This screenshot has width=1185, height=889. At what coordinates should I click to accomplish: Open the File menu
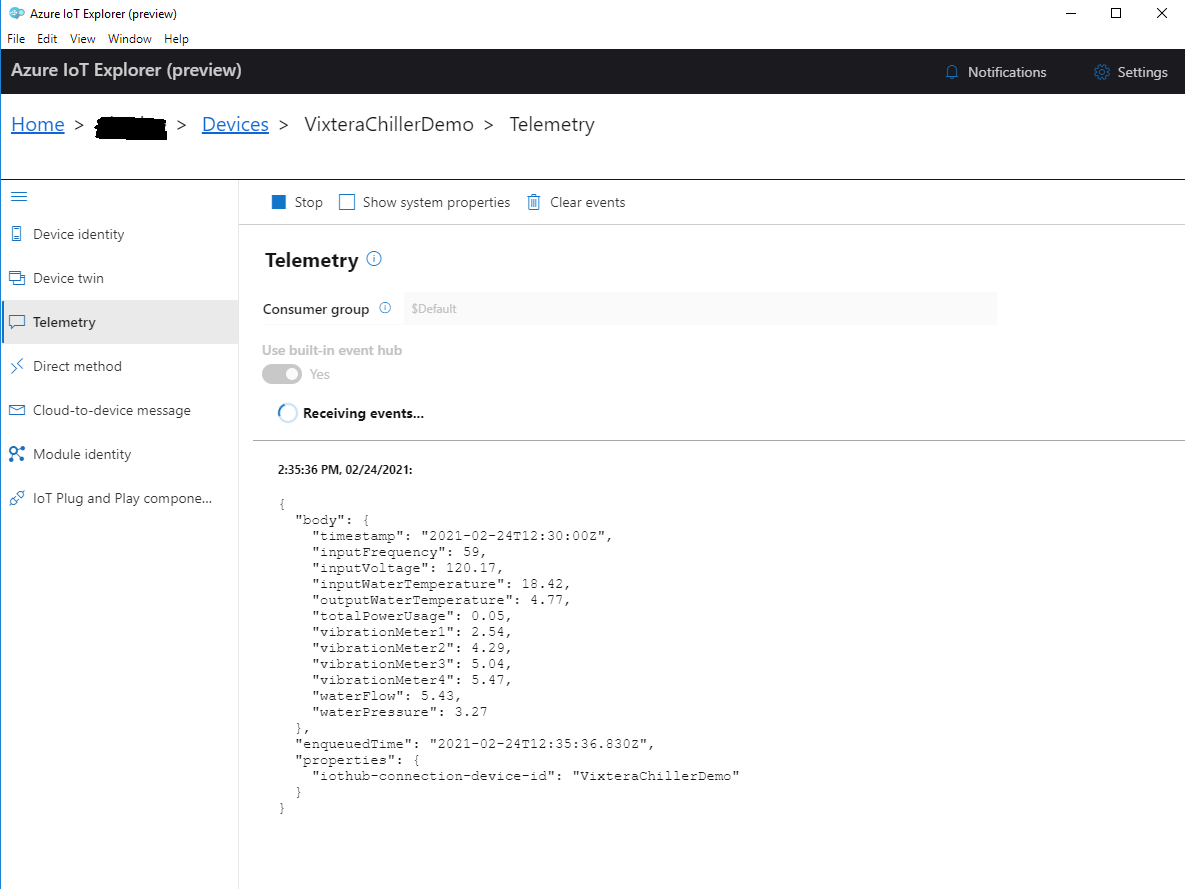point(16,39)
